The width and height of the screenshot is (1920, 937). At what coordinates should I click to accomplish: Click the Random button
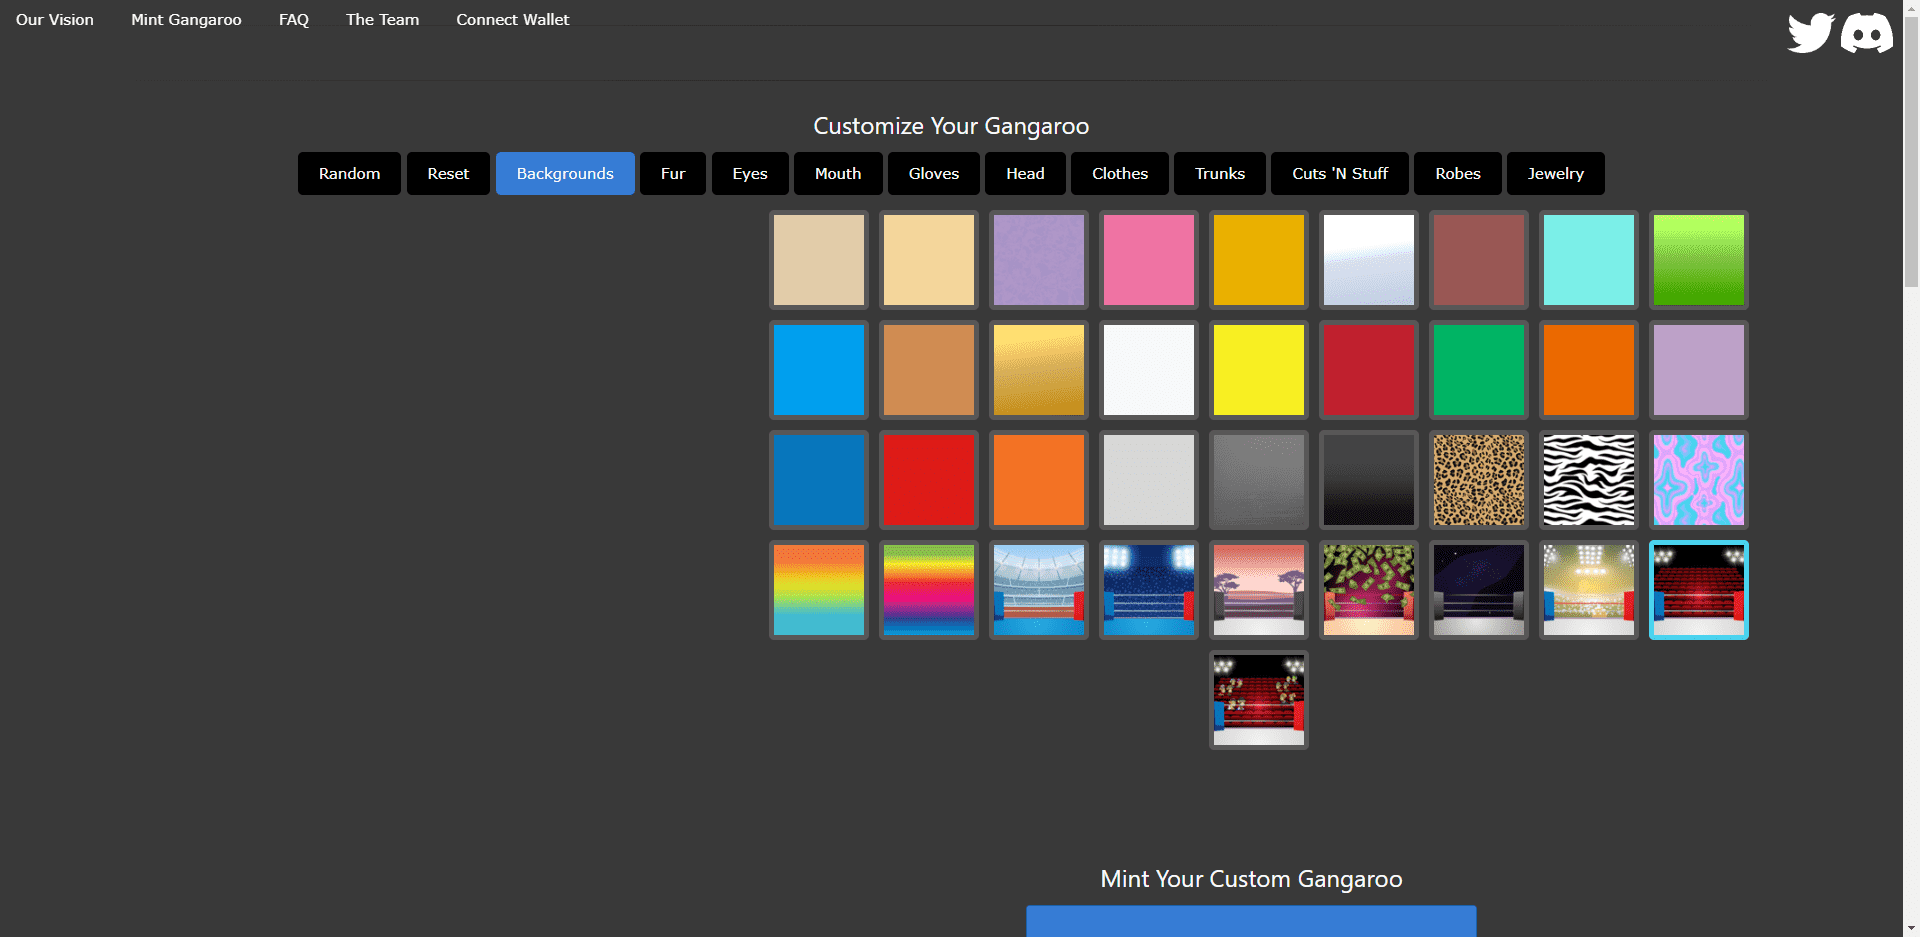coord(349,174)
